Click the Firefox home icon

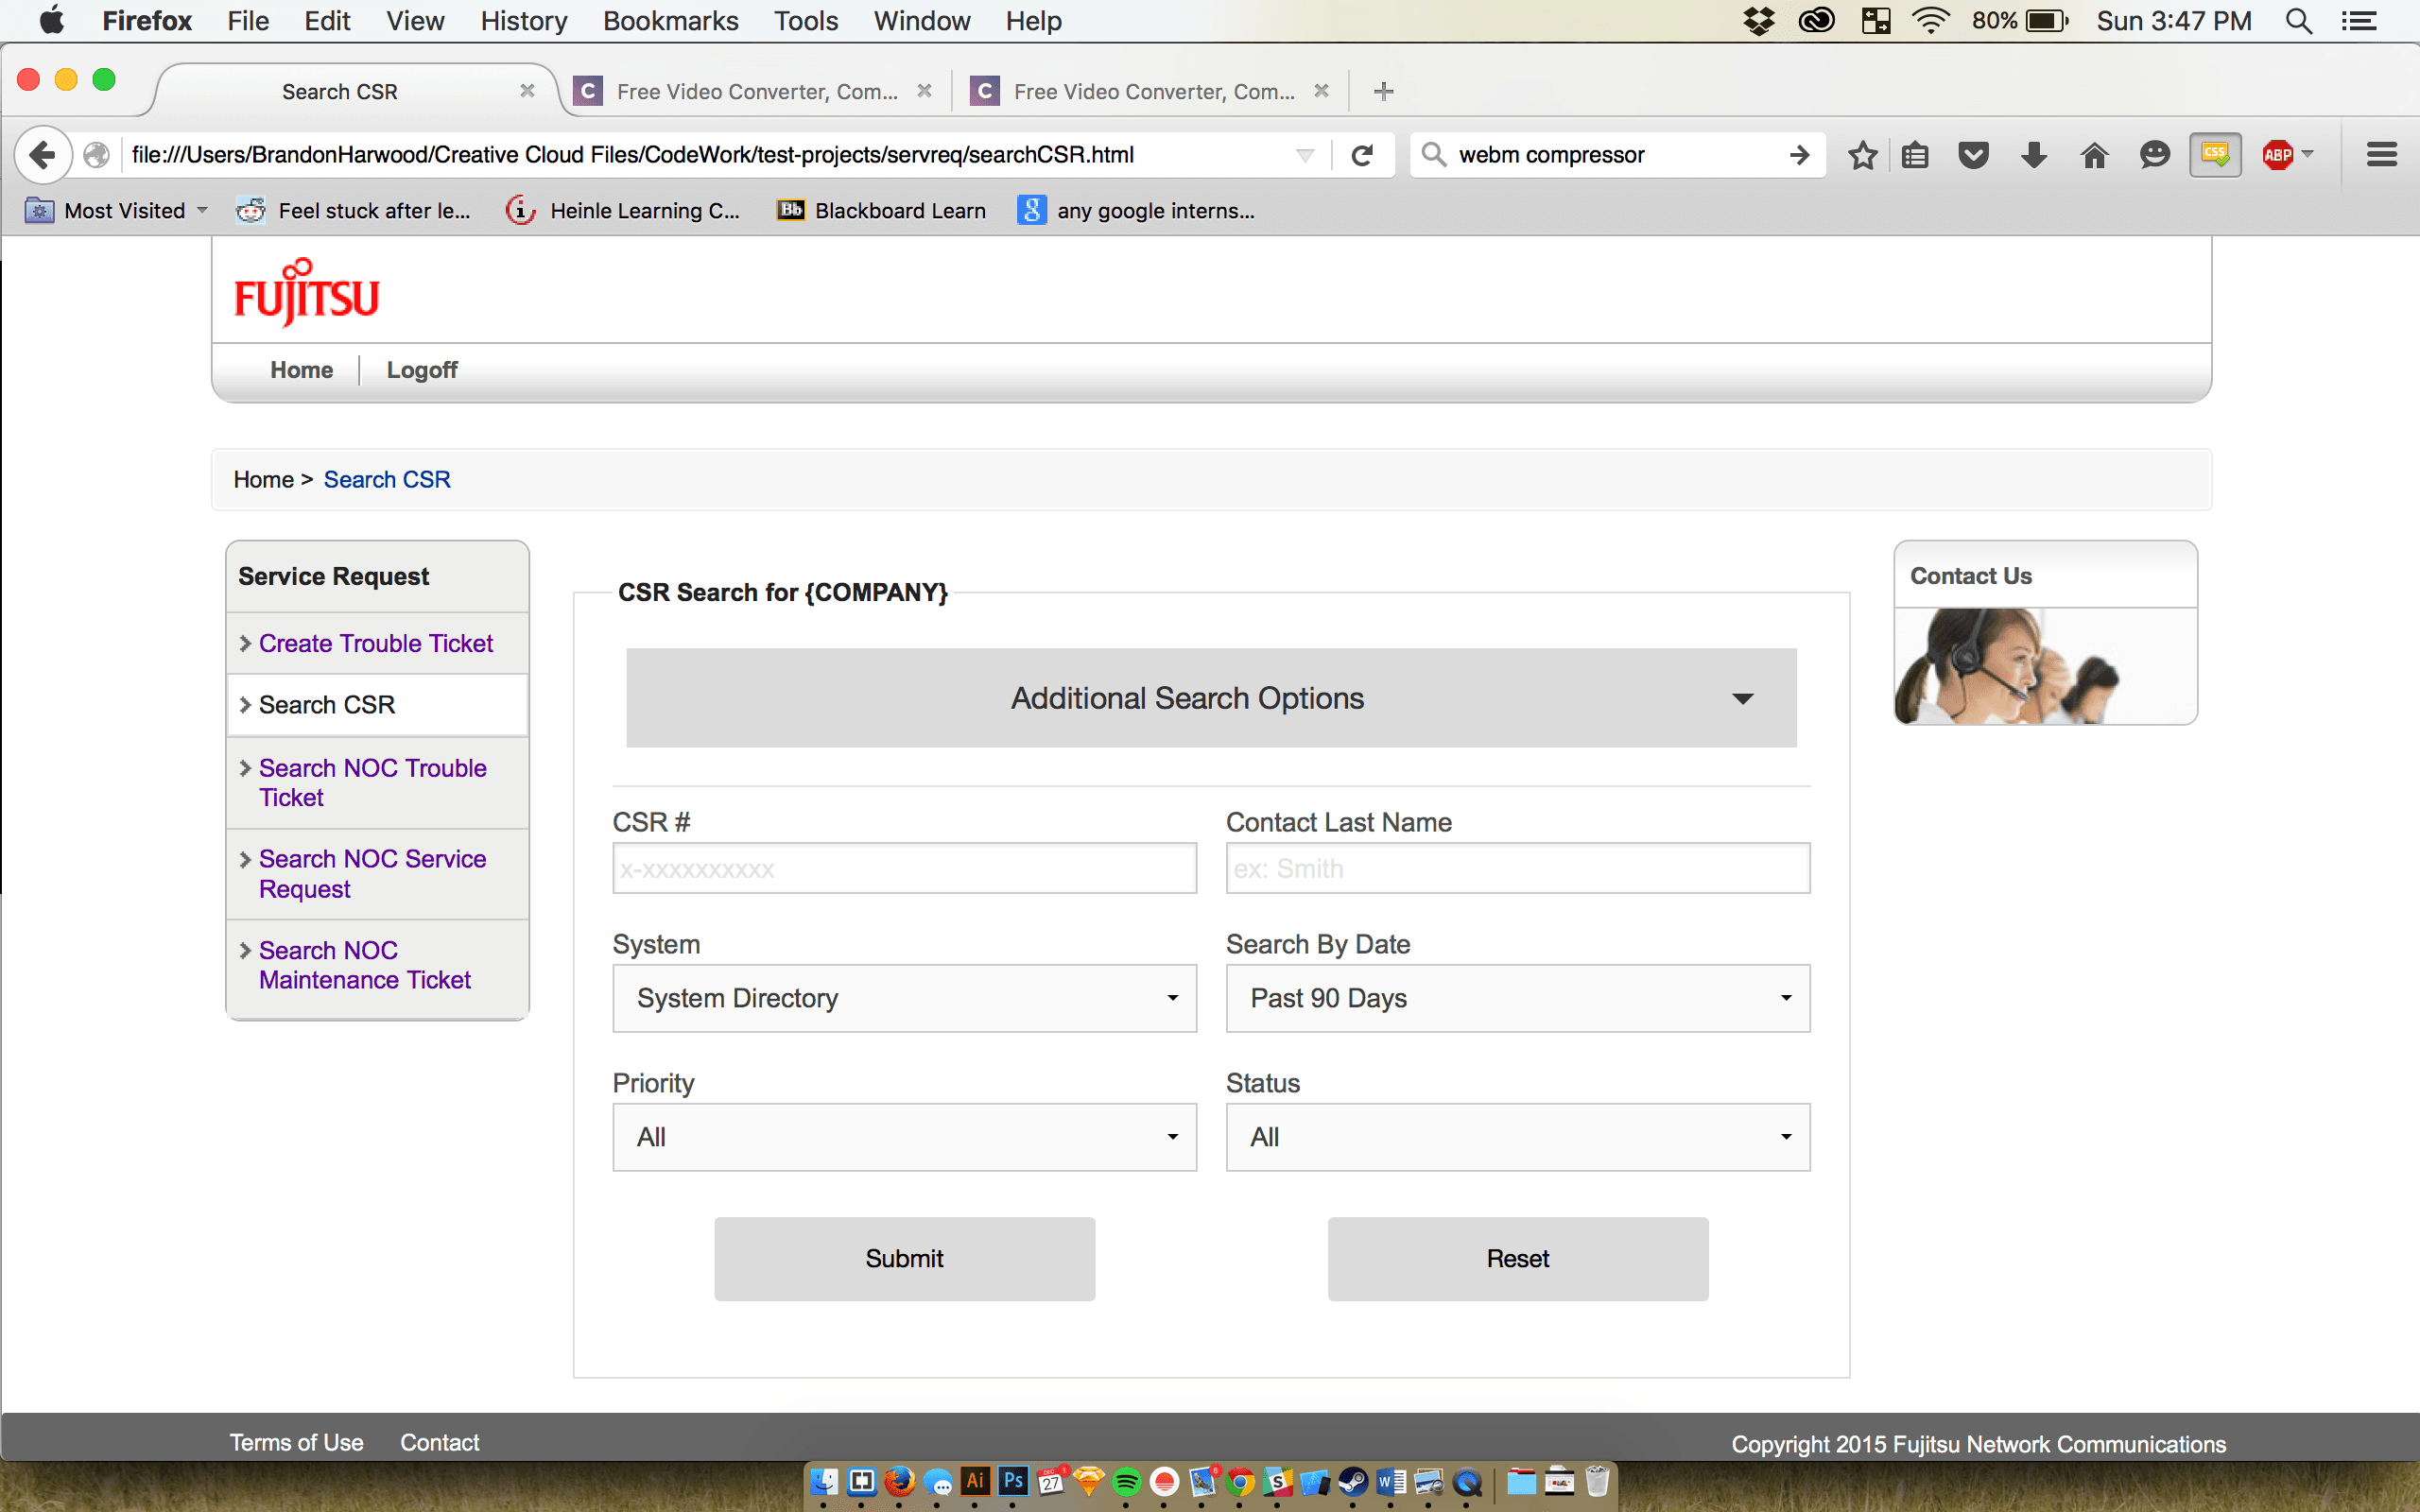point(2094,155)
